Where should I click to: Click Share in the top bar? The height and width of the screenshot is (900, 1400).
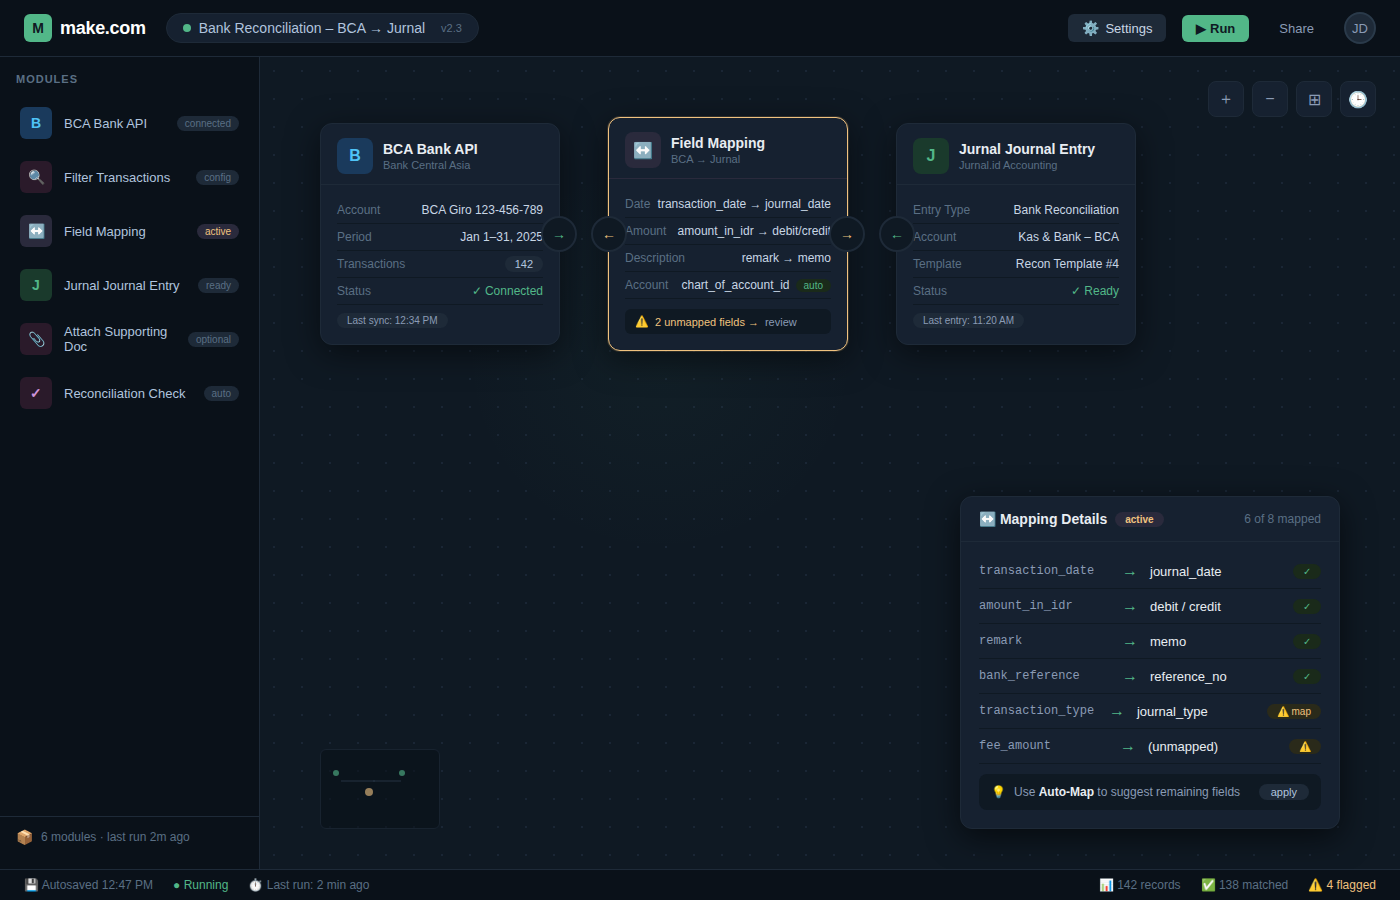tap(1296, 28)
